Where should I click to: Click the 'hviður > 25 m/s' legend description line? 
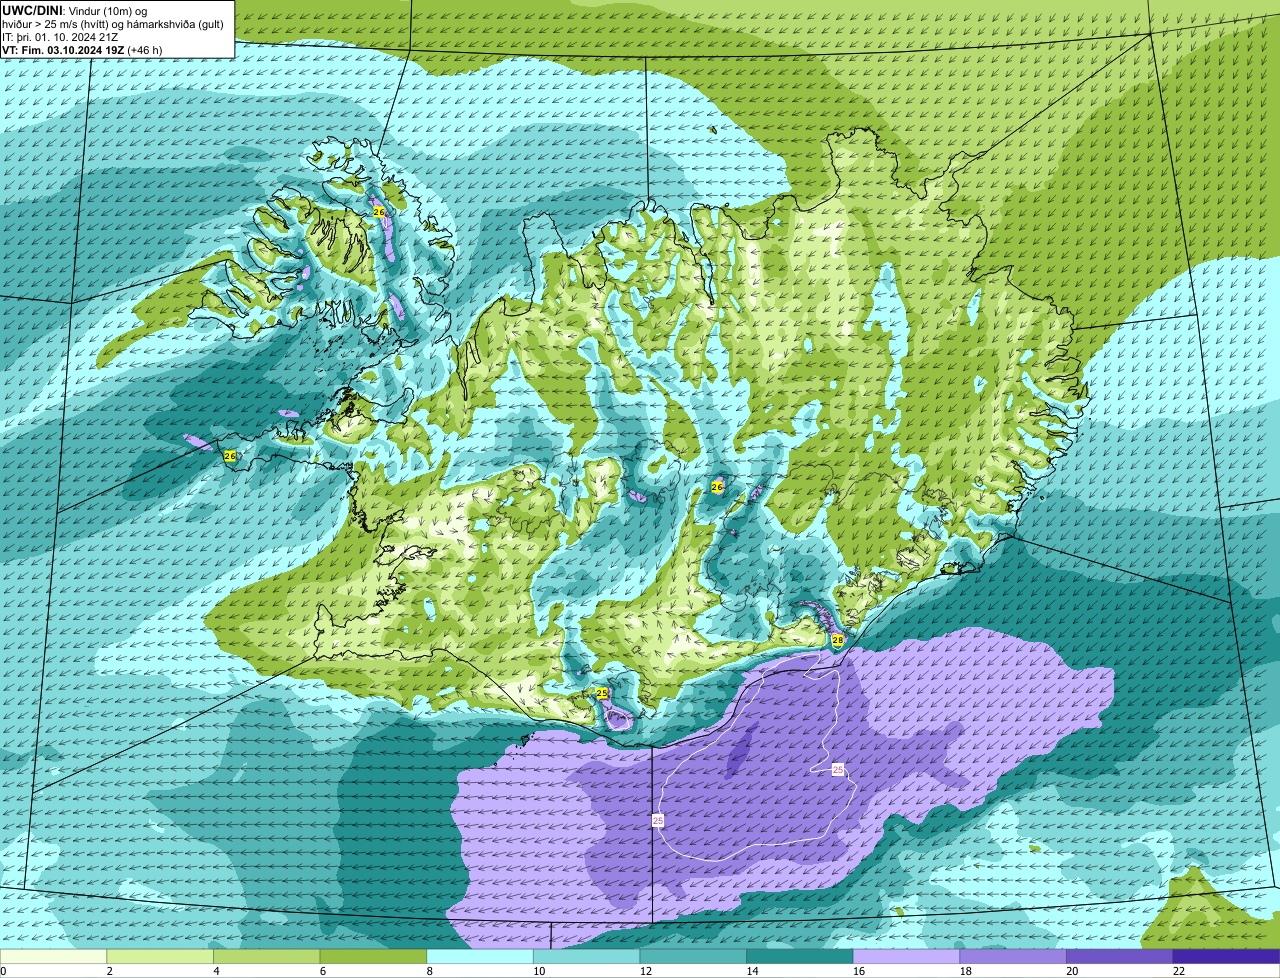point(112,23)
